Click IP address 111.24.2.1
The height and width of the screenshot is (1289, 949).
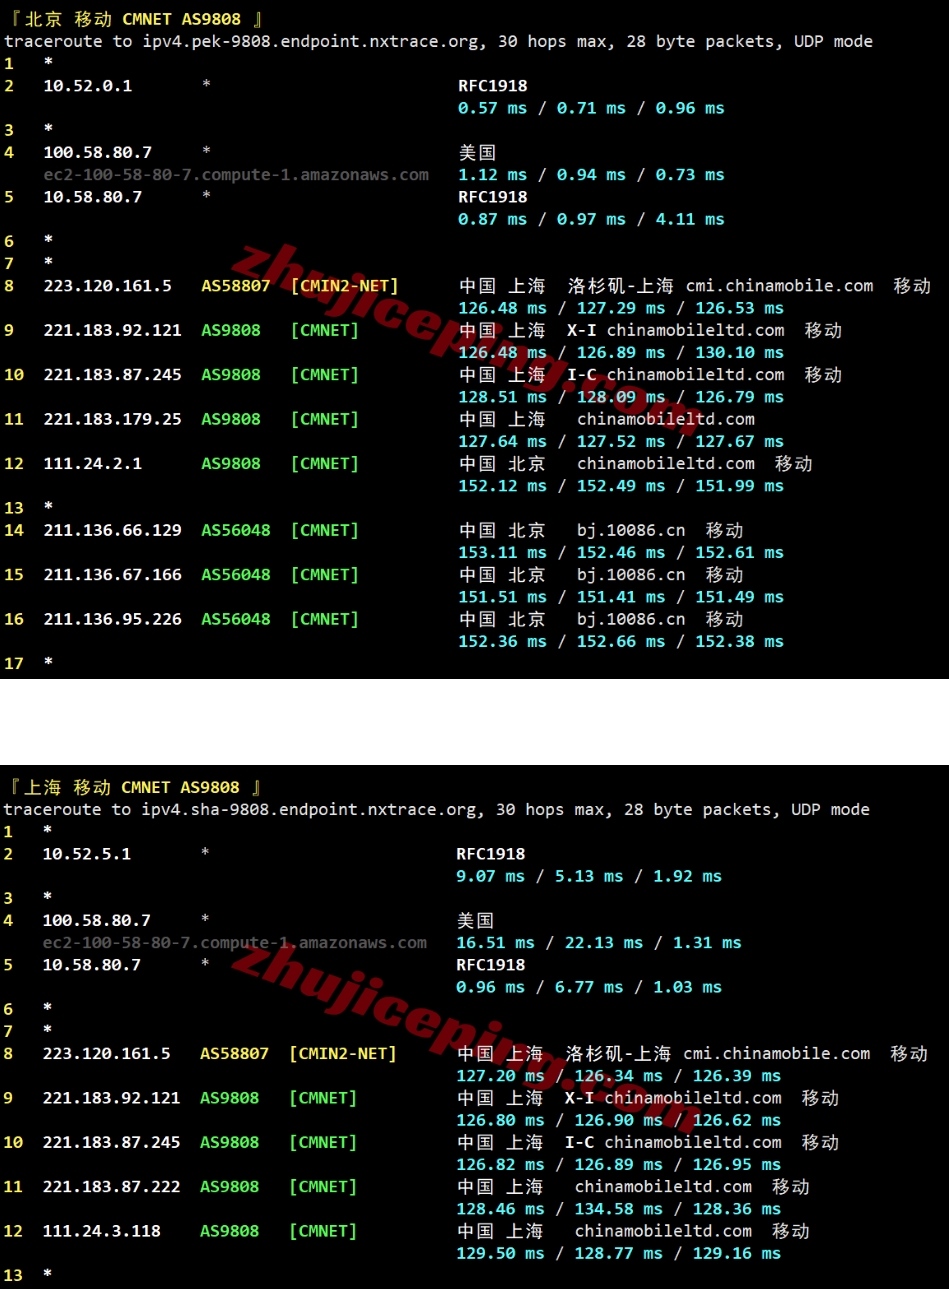point(92,463)
